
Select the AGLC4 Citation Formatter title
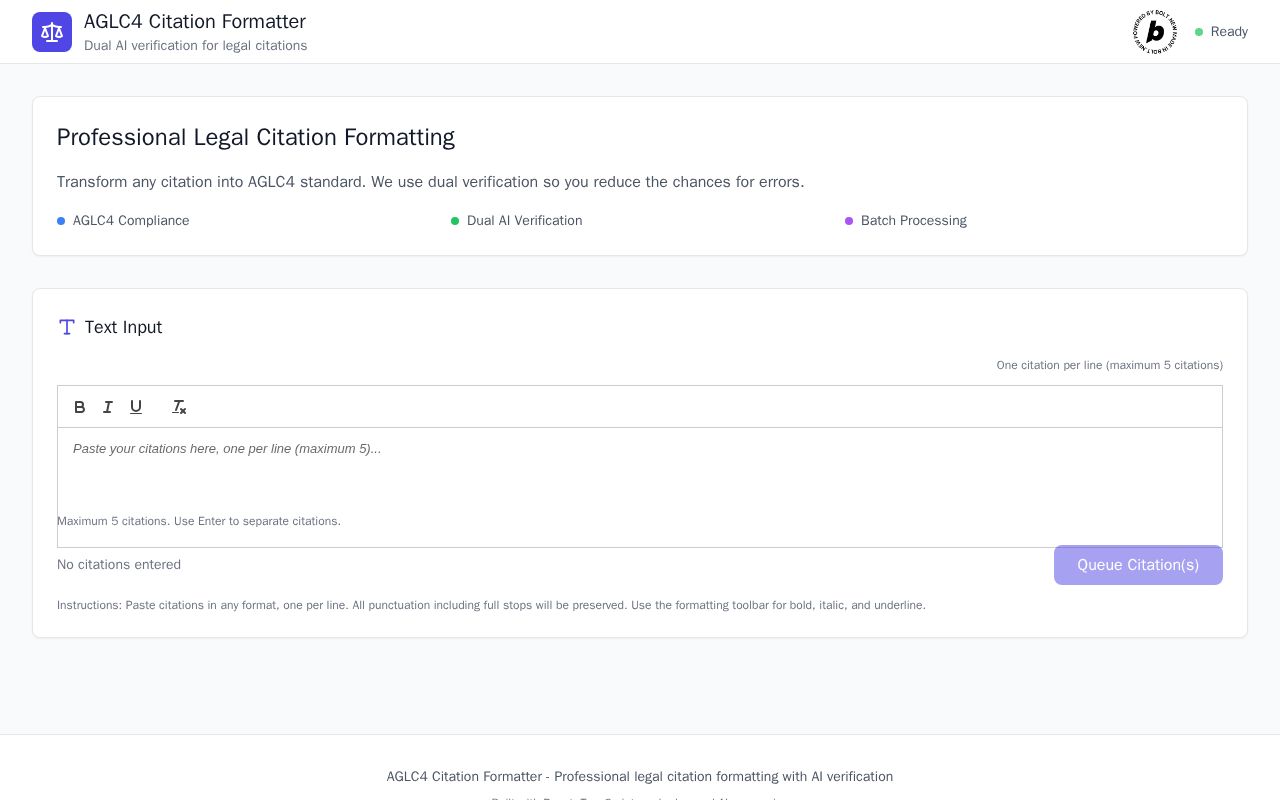(195, 21)
